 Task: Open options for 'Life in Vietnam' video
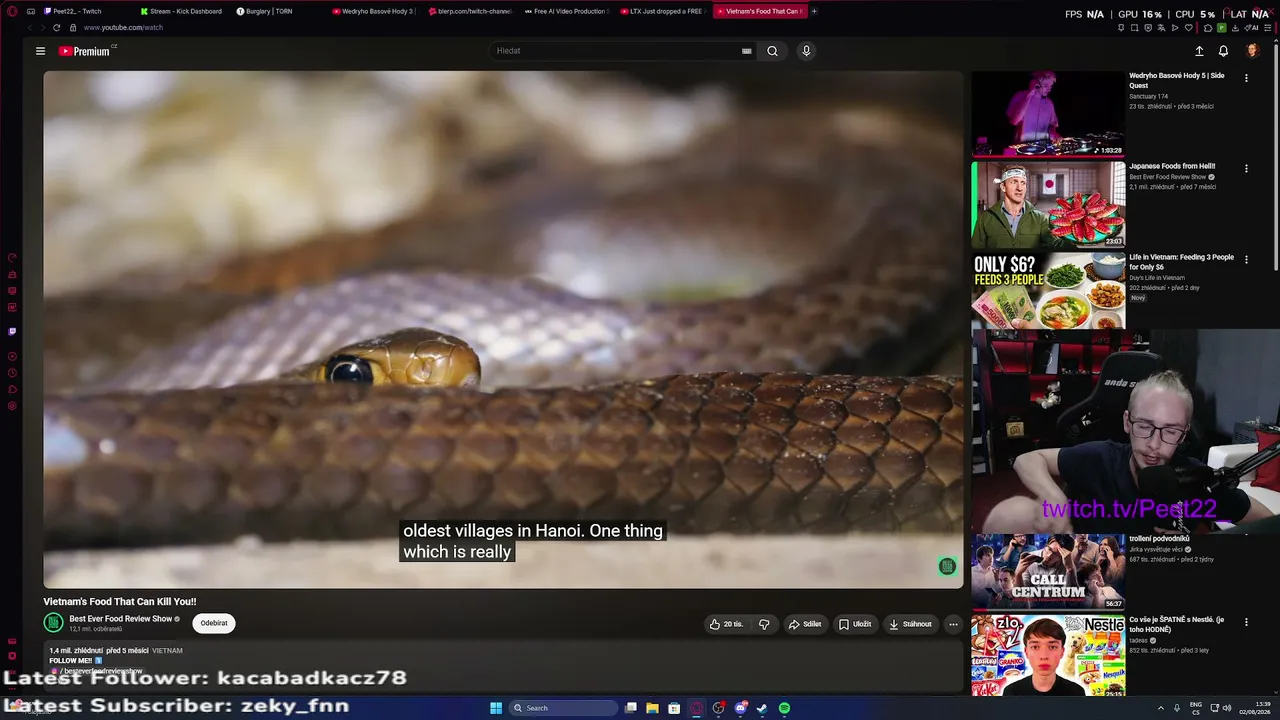(1246, 259)
